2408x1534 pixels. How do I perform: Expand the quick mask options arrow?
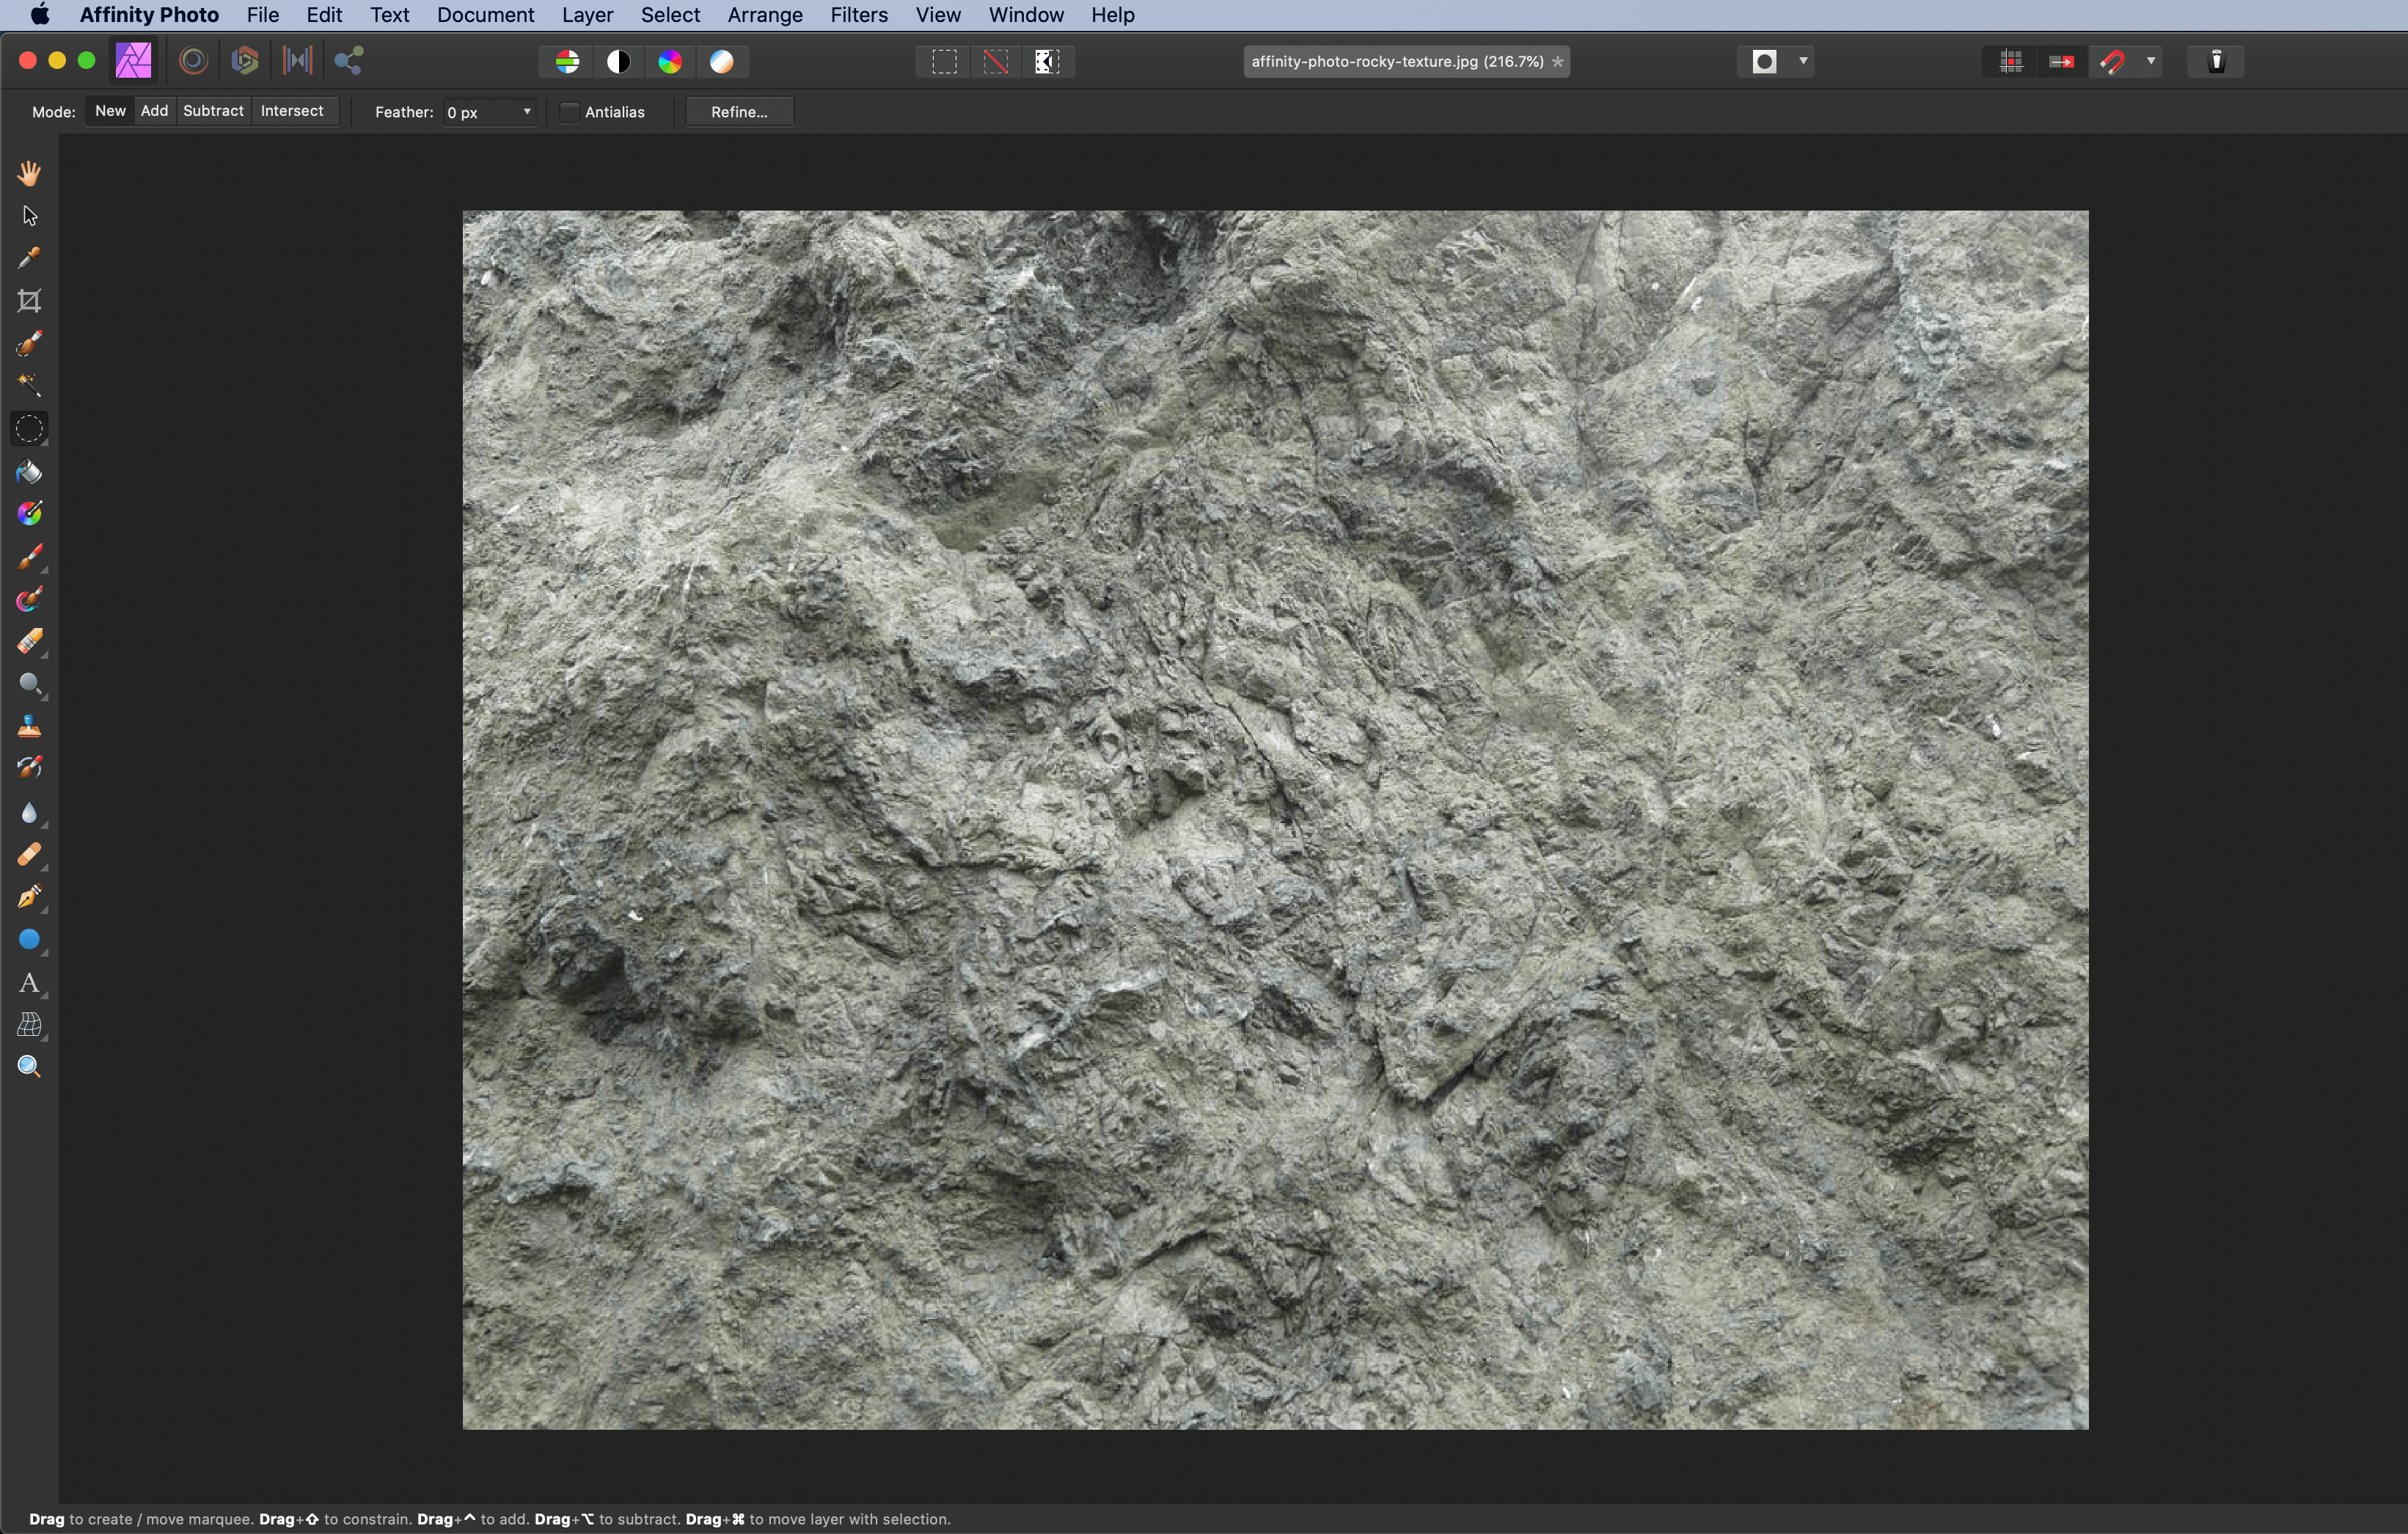(1803, 62)
